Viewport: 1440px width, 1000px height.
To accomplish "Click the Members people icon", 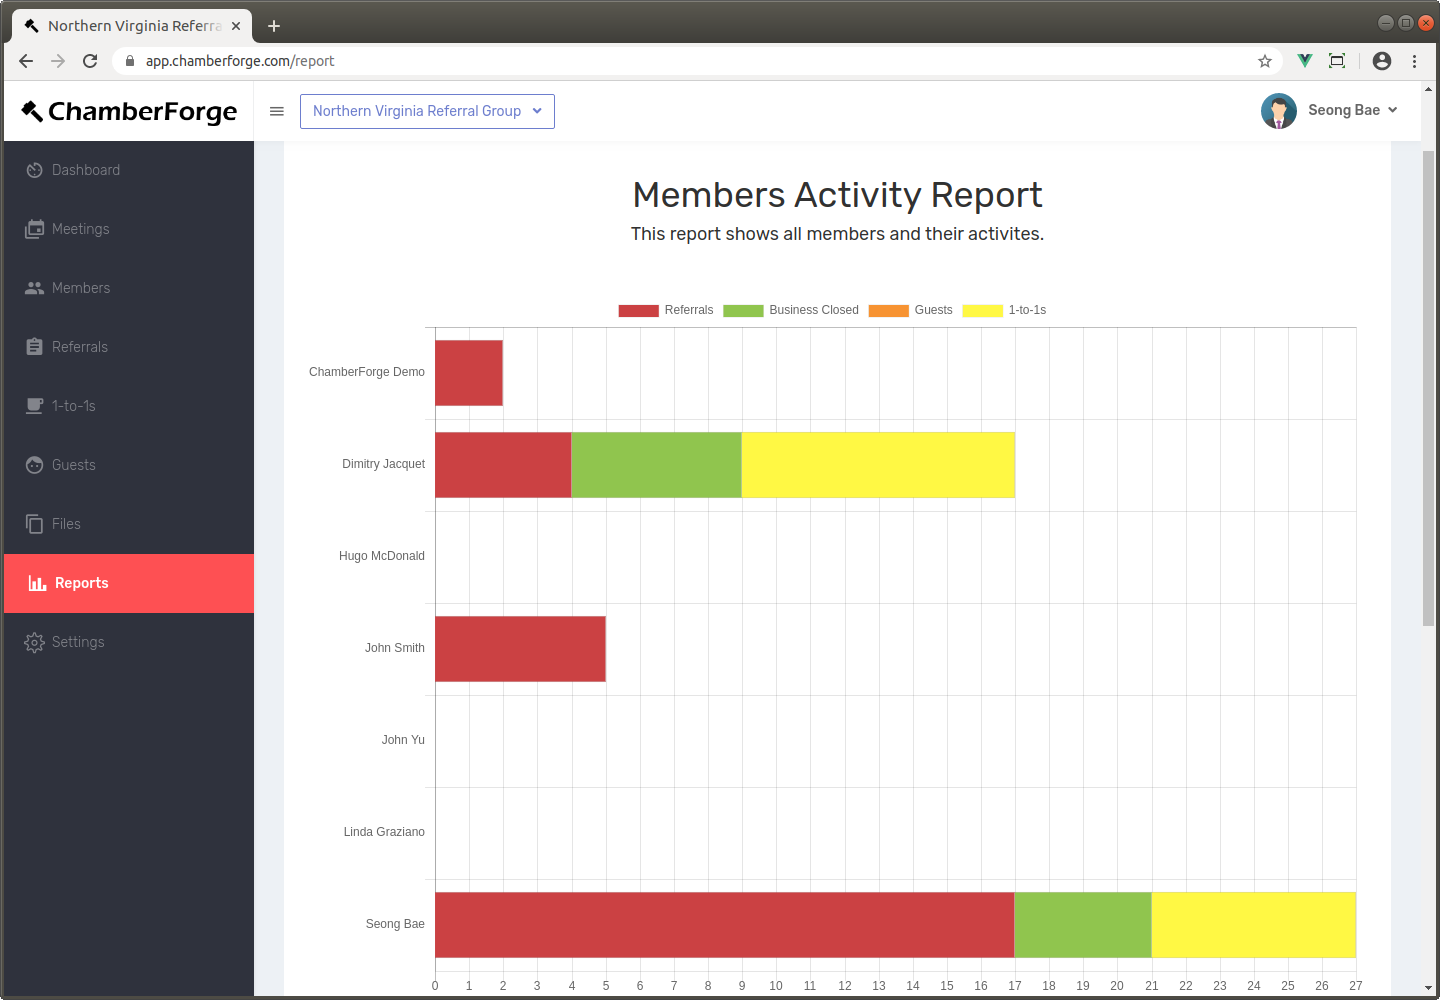I will coord(33,287).
